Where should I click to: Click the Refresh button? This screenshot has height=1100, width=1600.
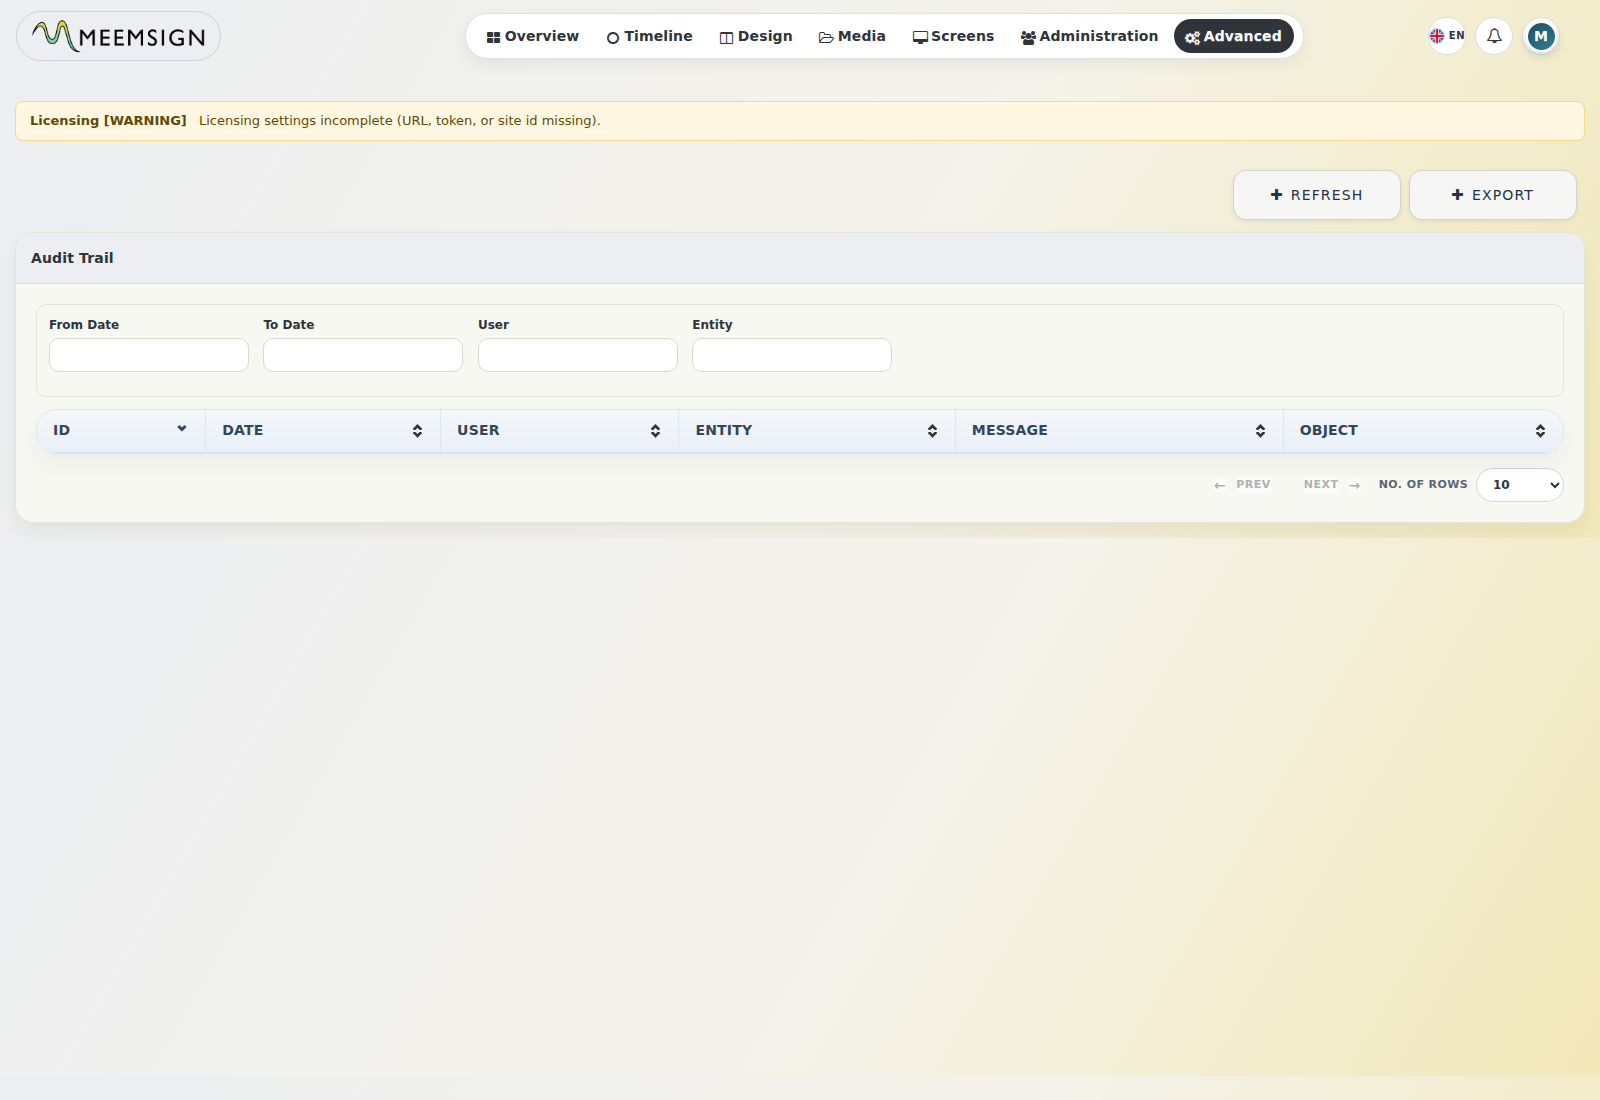point(1316,195)
